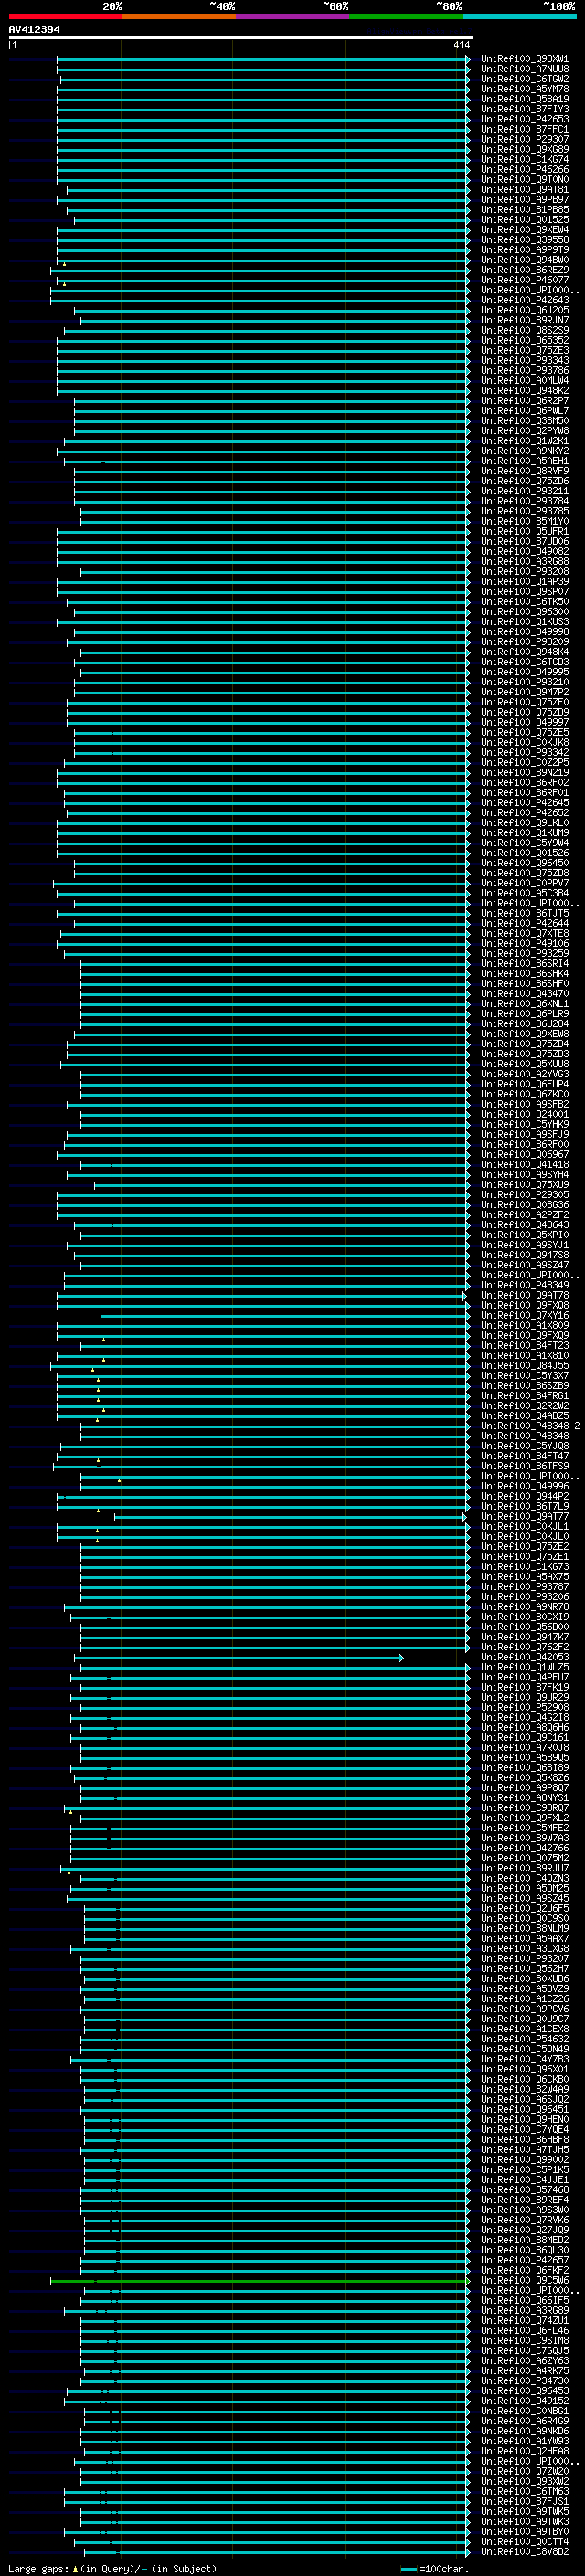This screenshot has height=2576, width=585.
Task: Click the =100char. scale legend
Action: pos(434,2568)
